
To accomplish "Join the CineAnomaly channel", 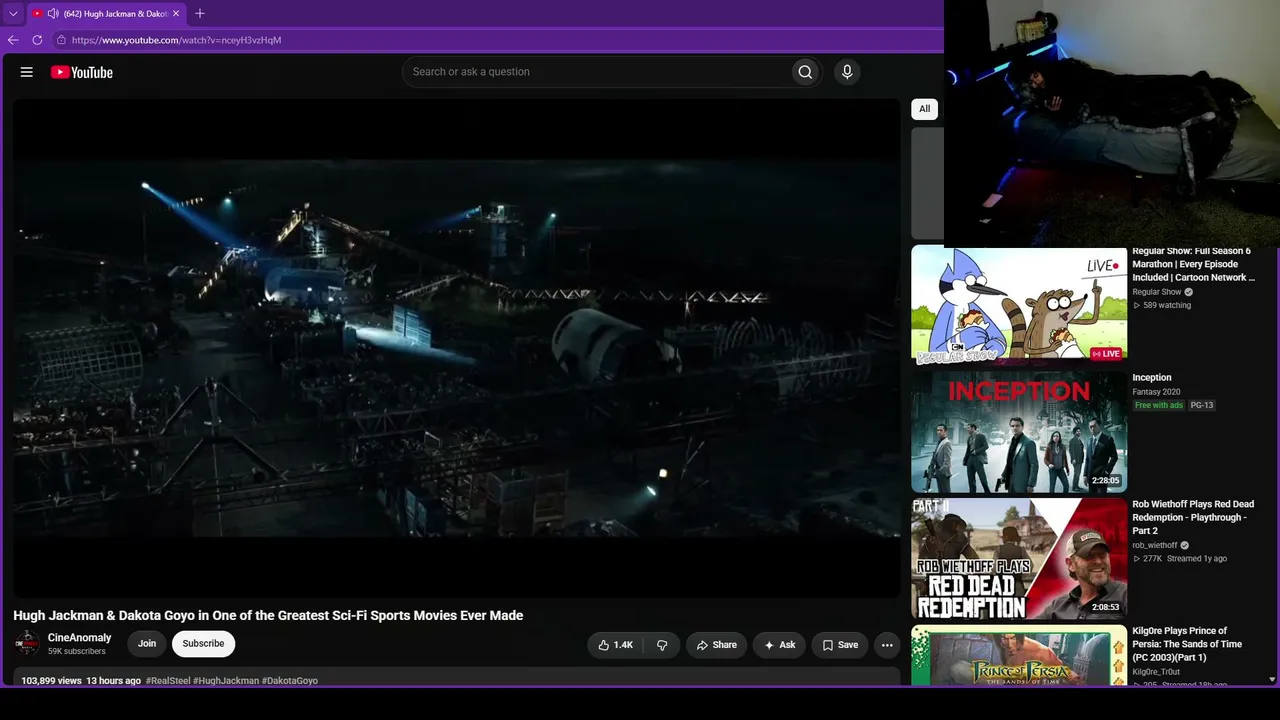I will coord(147,644).
